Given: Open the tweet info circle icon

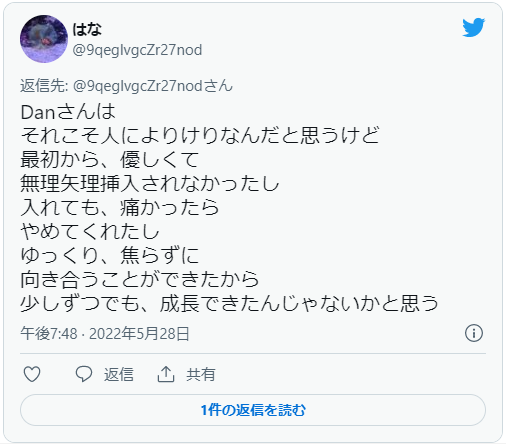Looking at the screenshot, I should 474,333.
